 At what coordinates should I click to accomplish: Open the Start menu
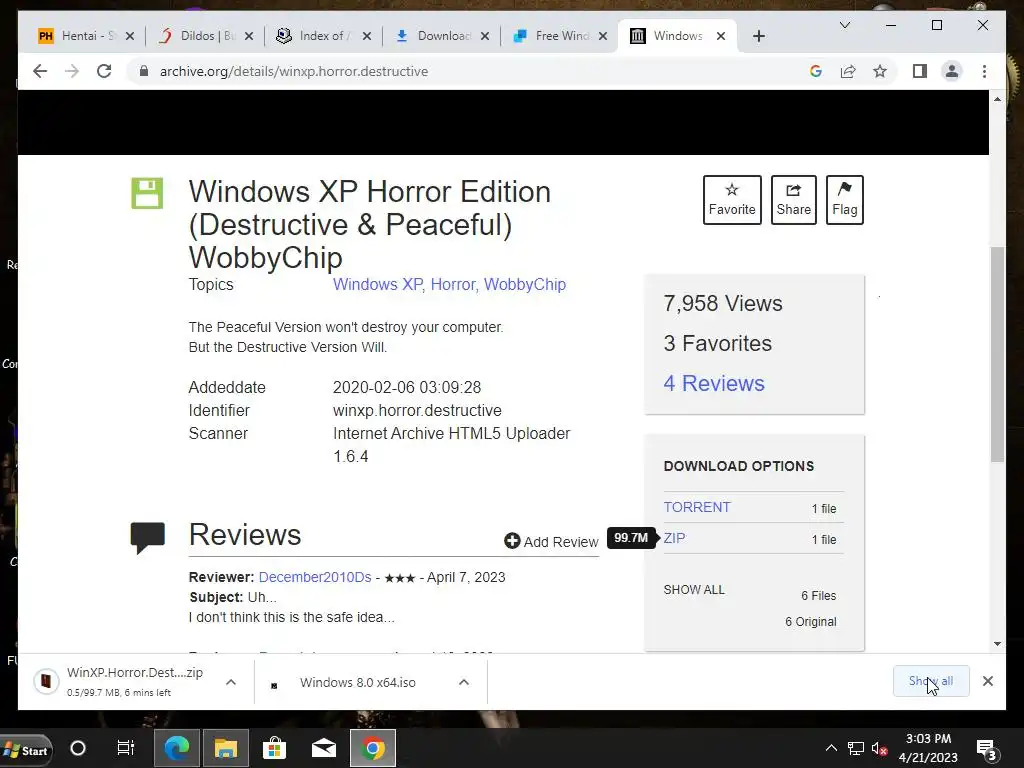click(x=25, y=749)
